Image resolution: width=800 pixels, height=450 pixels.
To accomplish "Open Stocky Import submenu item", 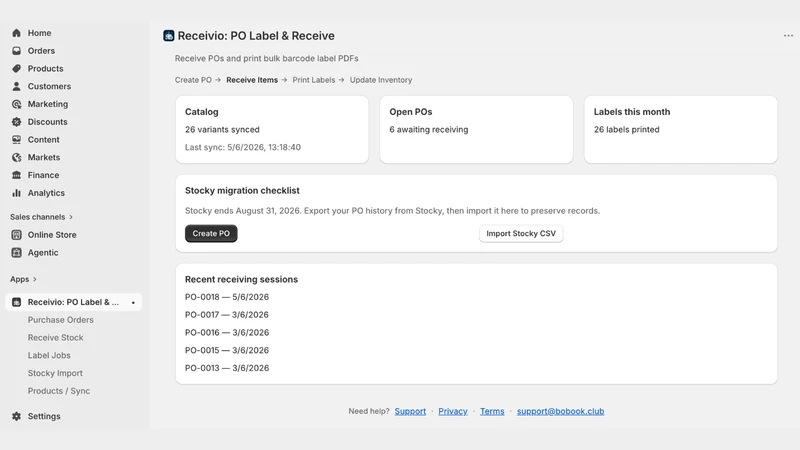I will tap(55, 373).
